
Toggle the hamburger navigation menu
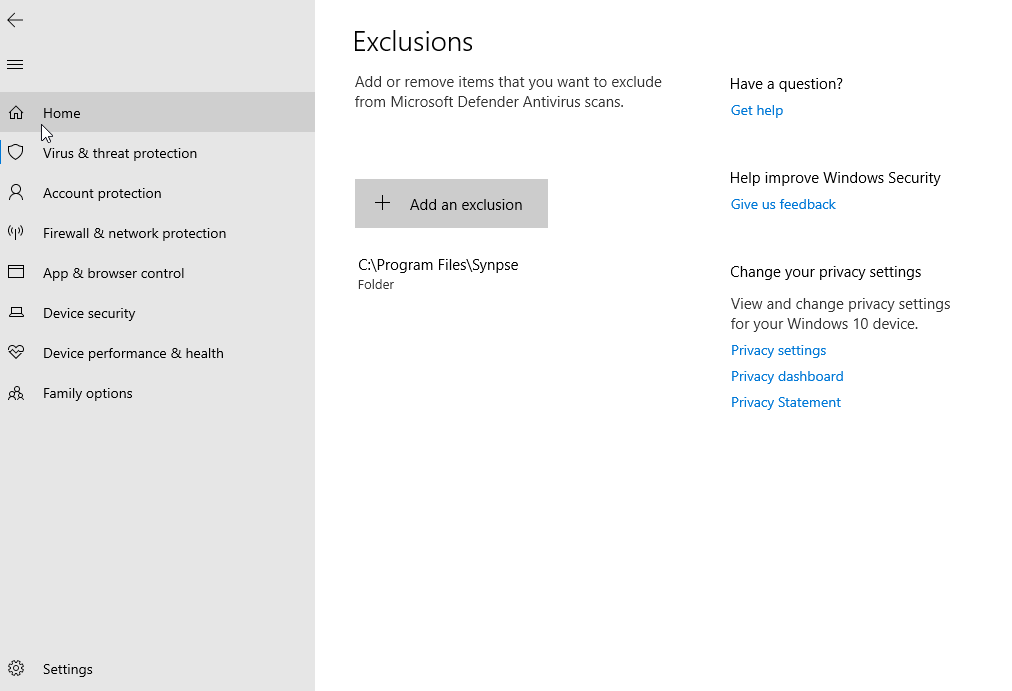[x=15, y=65]
